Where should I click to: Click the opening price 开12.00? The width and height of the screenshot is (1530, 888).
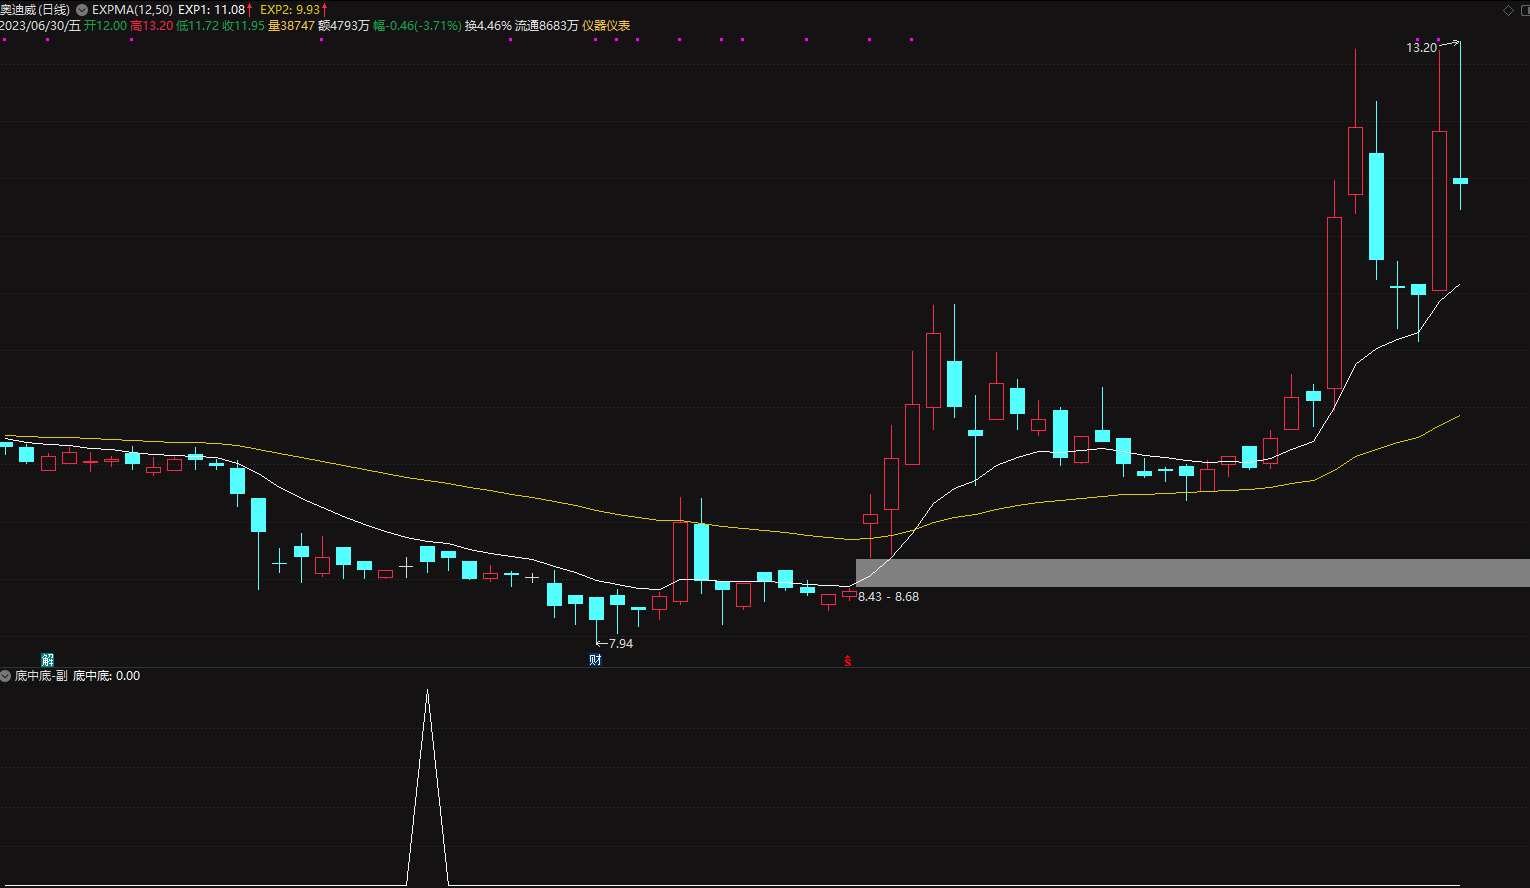point(105,26)
